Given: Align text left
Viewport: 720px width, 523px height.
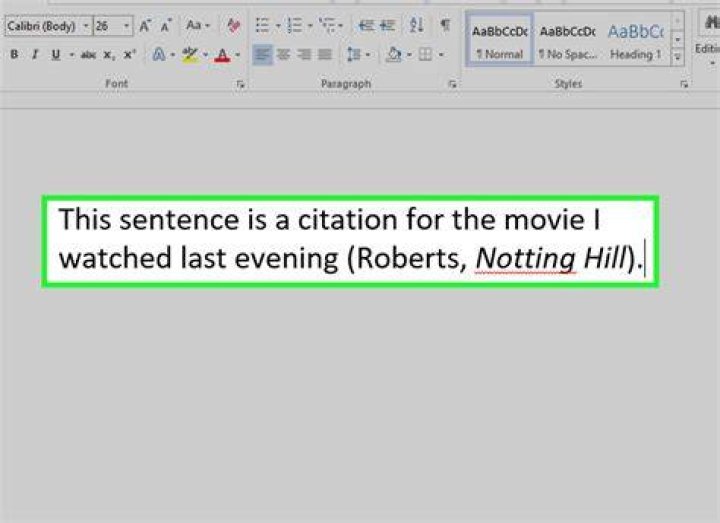Looking at the screenshot, I should 262,55.
